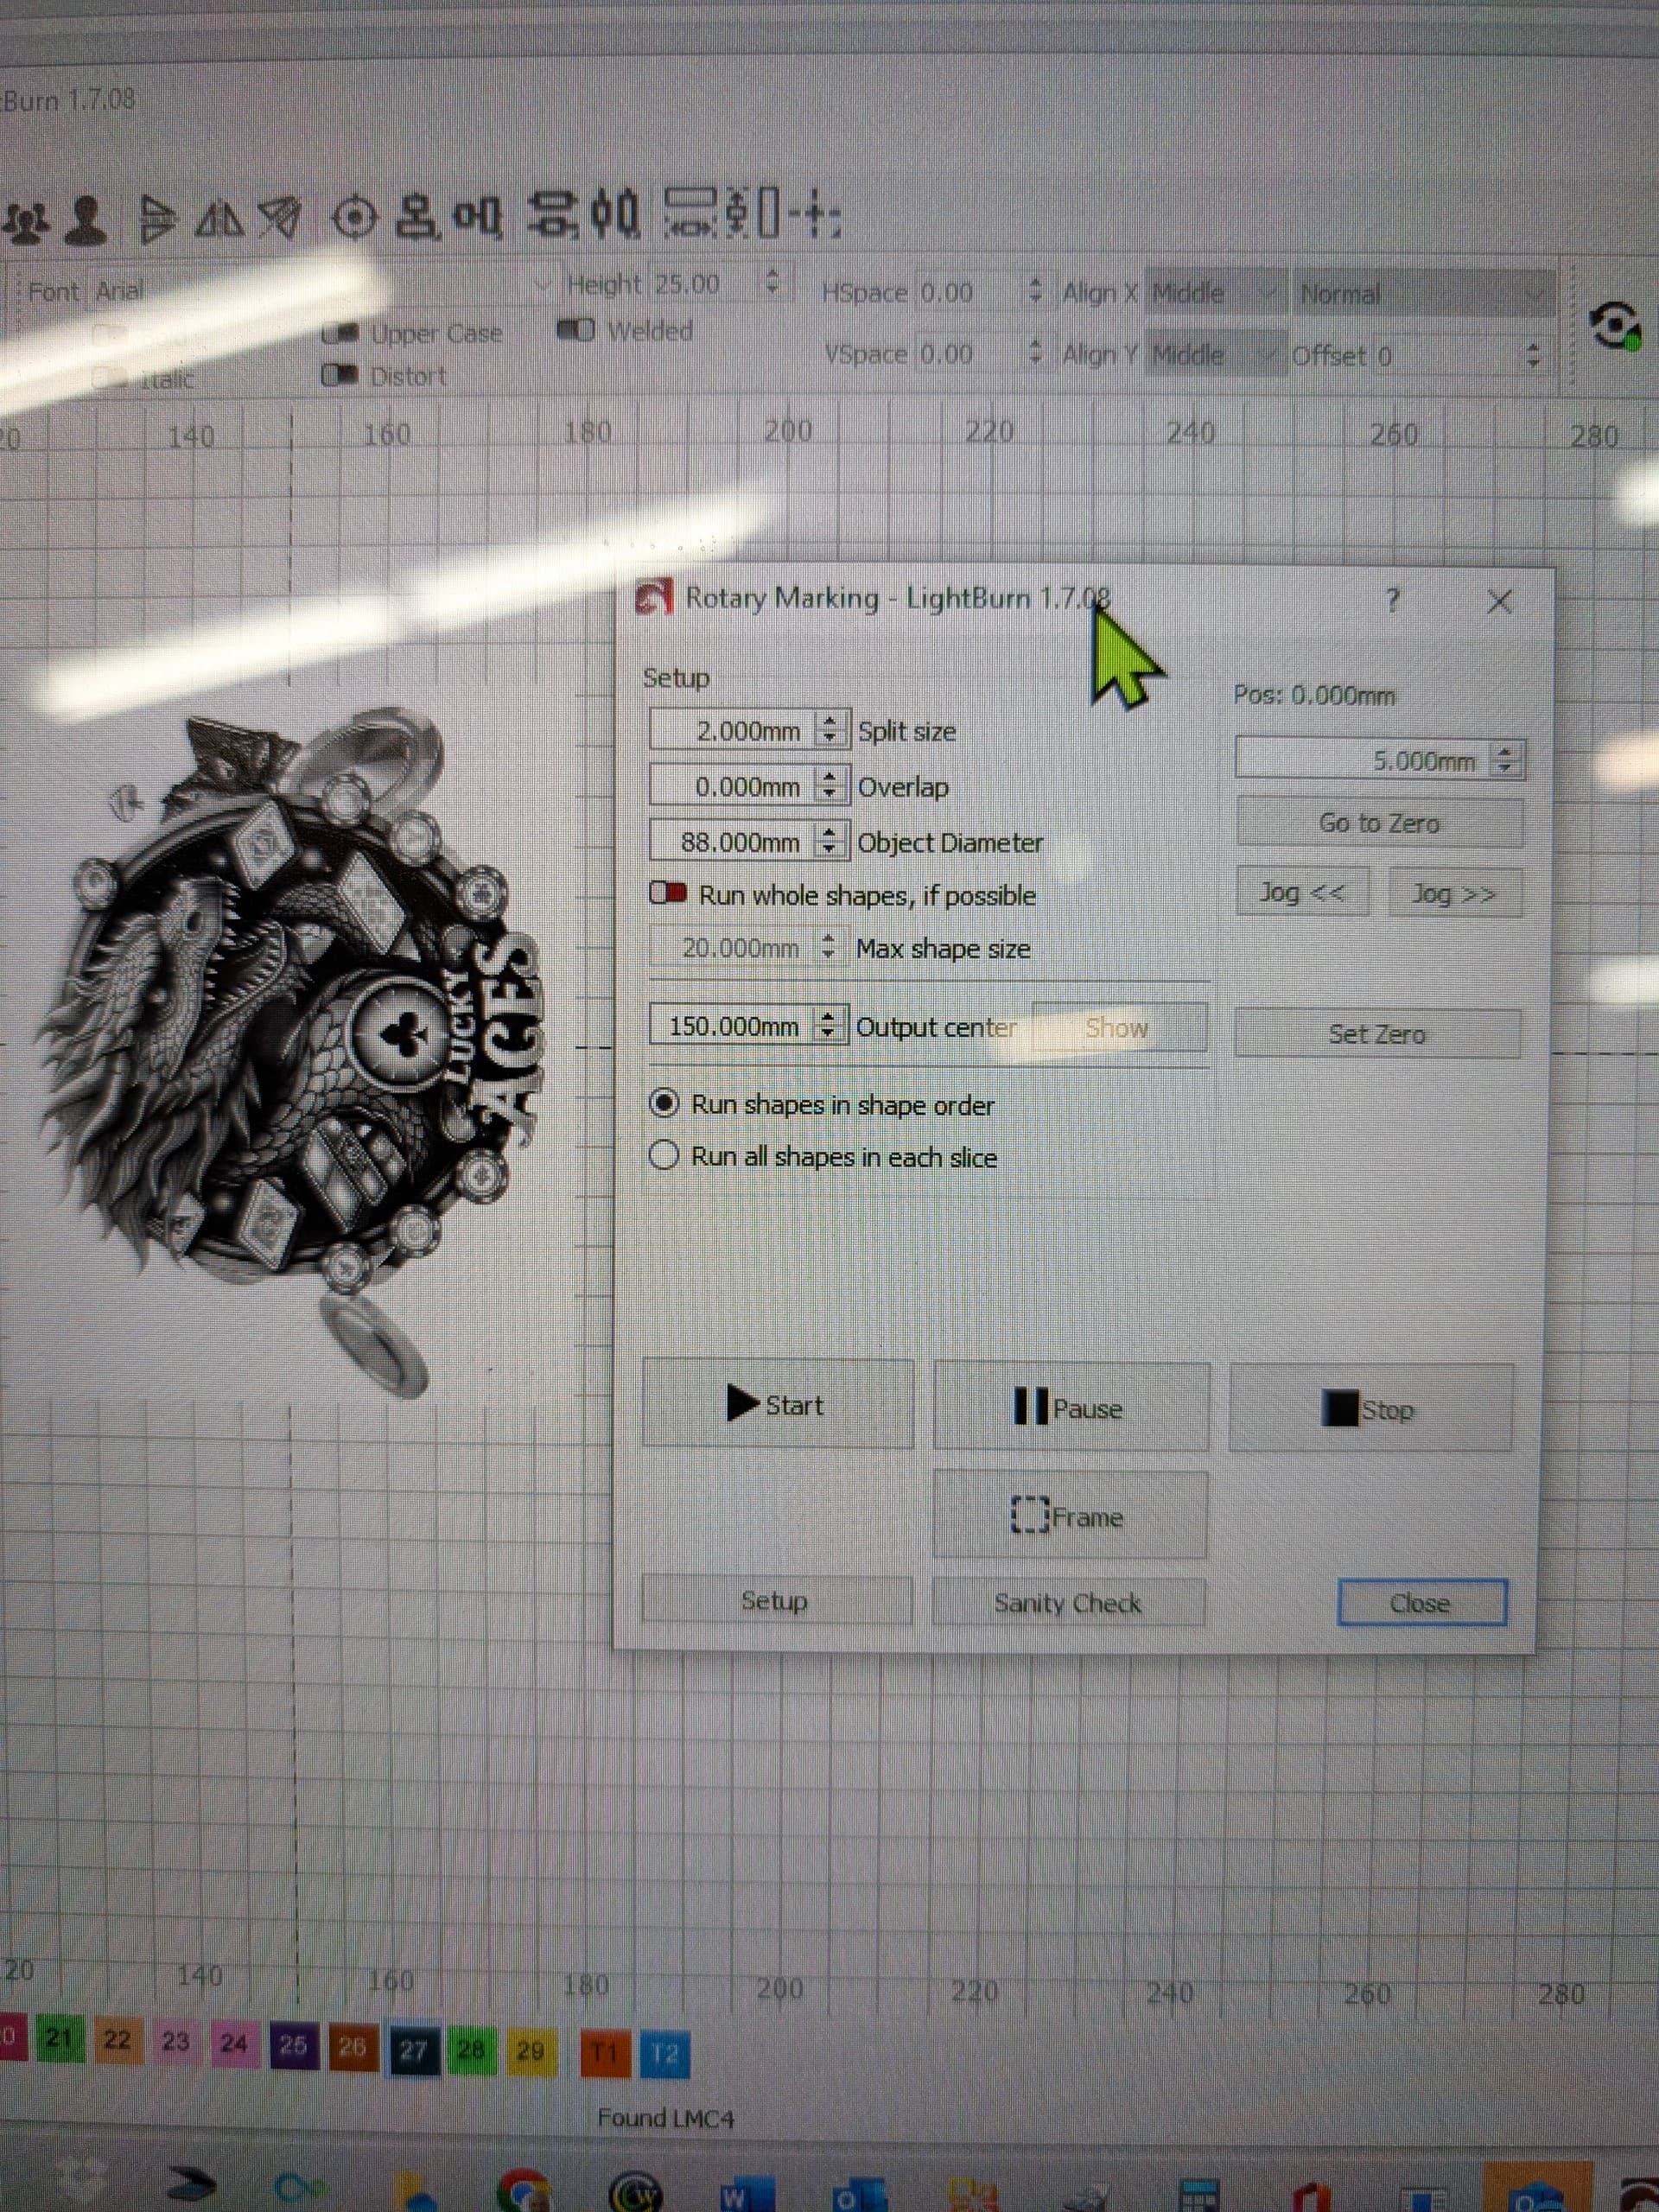Click the Align Centers target icon
1659x2212 pixels.
353,217
